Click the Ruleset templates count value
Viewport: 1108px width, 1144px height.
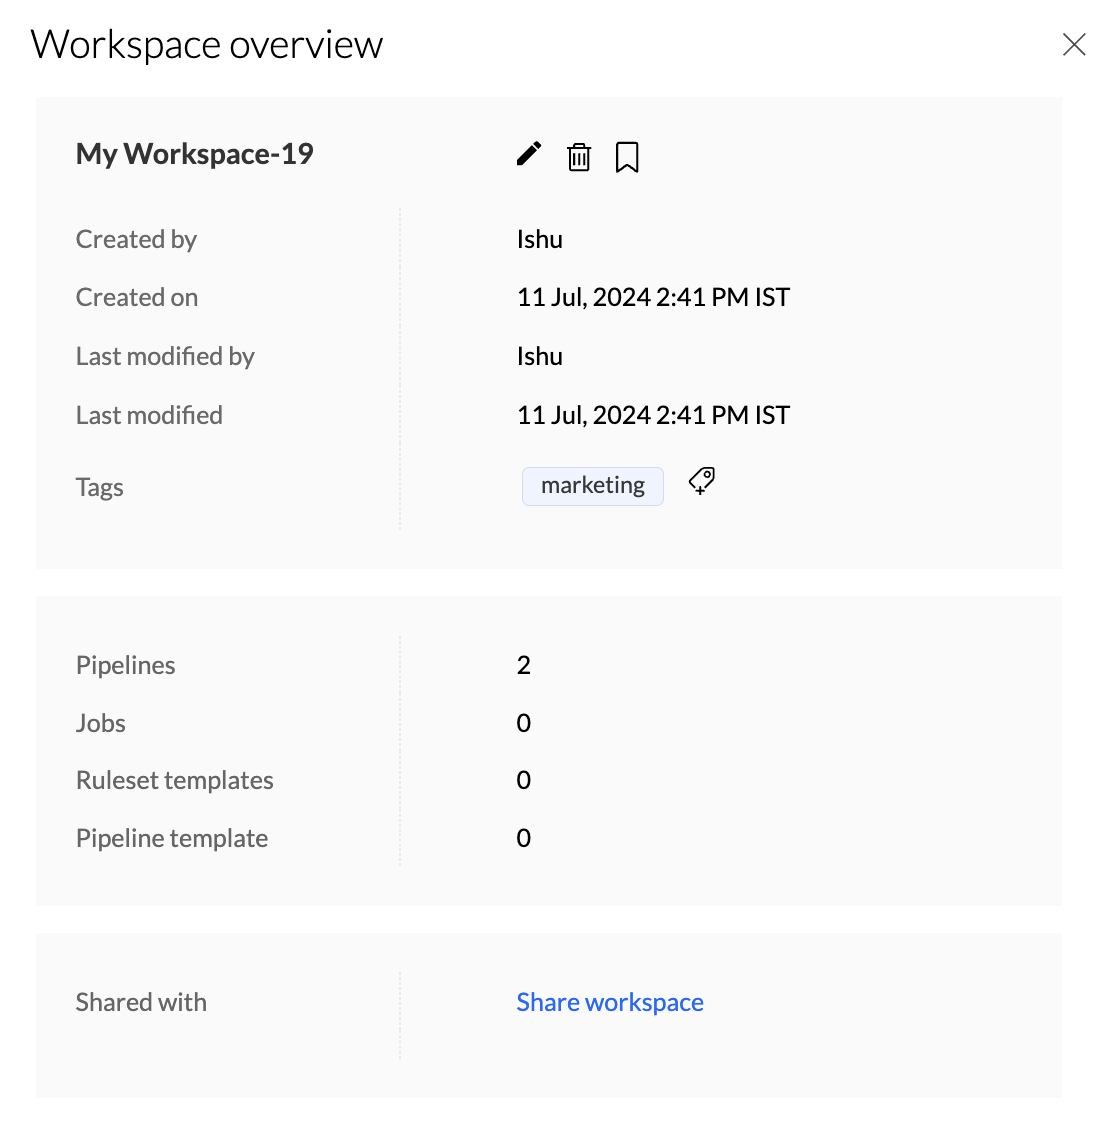tap(523, 780)
